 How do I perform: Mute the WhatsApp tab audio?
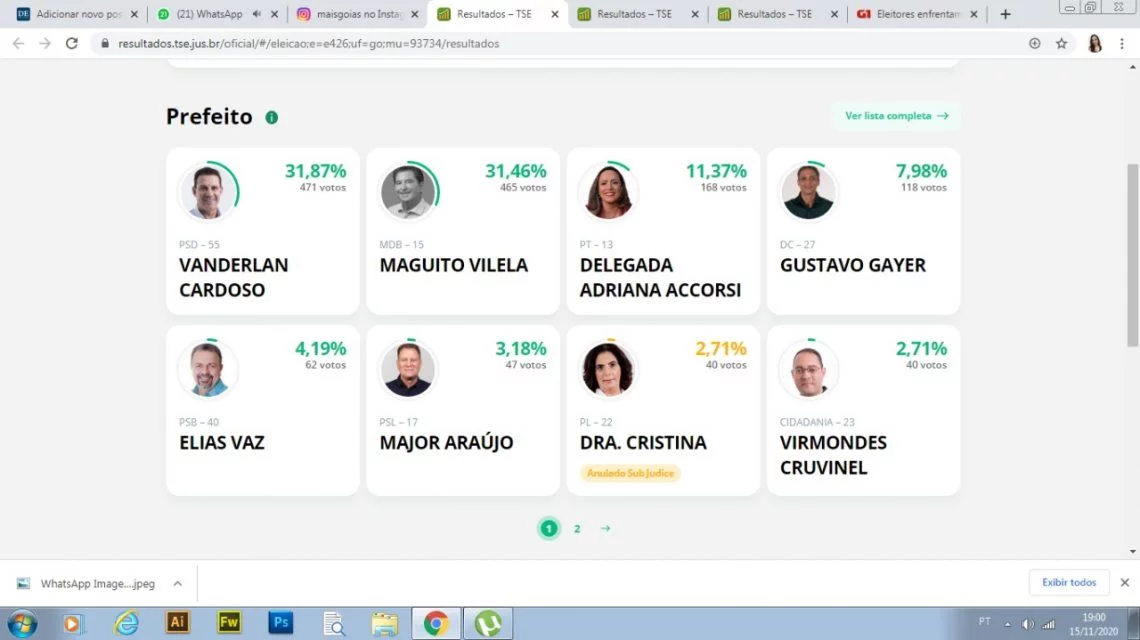point(257,14)
